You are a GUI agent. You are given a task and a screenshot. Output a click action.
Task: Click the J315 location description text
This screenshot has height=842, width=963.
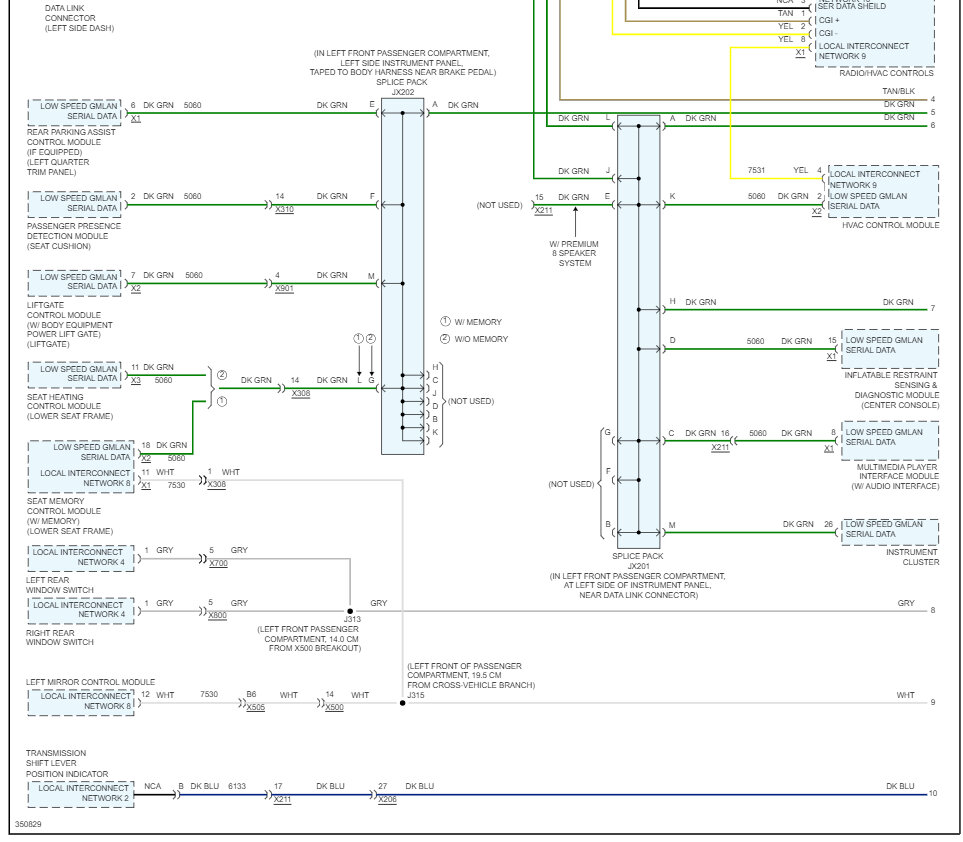pos(471,676)
